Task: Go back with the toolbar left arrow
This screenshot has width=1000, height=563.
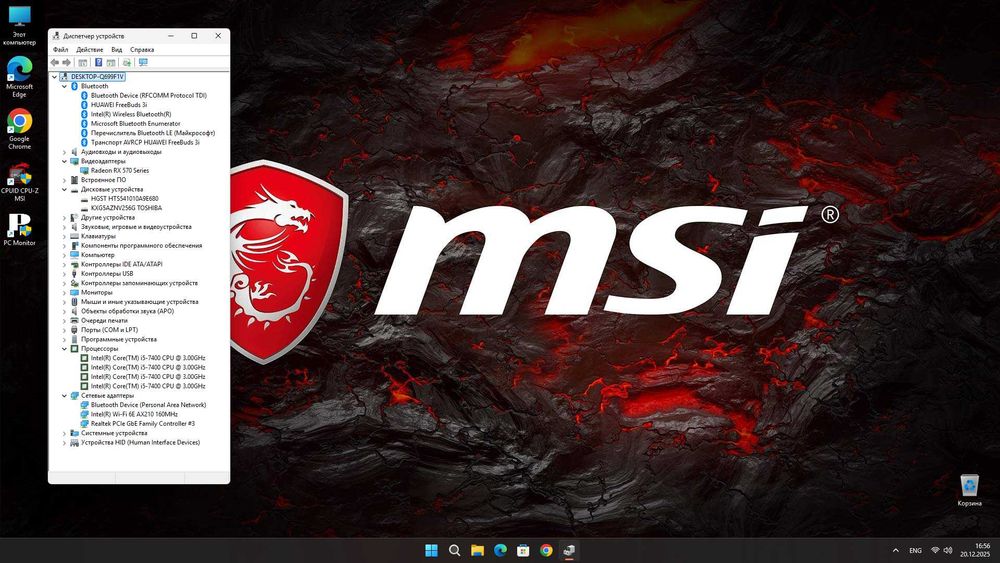Action: tap(55, 62)
